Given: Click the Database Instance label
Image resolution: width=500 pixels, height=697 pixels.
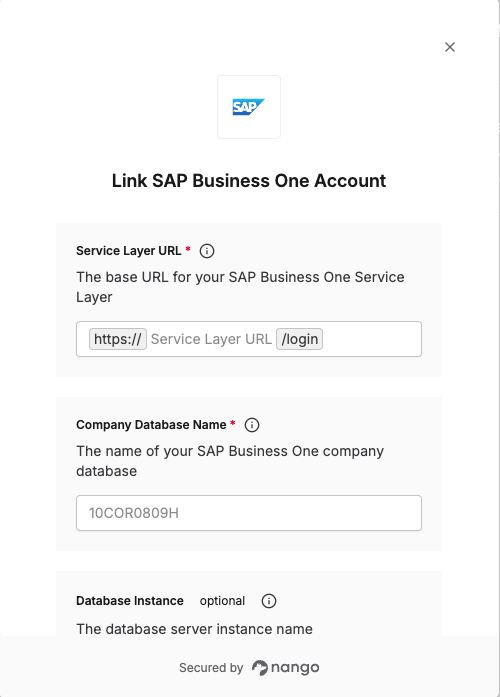Looking at the screenshot, I should (x=130, y=601).
